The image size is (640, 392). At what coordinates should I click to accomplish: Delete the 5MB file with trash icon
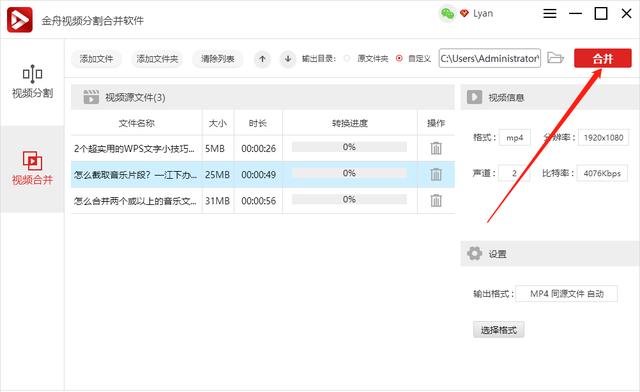tap(436, 148)
